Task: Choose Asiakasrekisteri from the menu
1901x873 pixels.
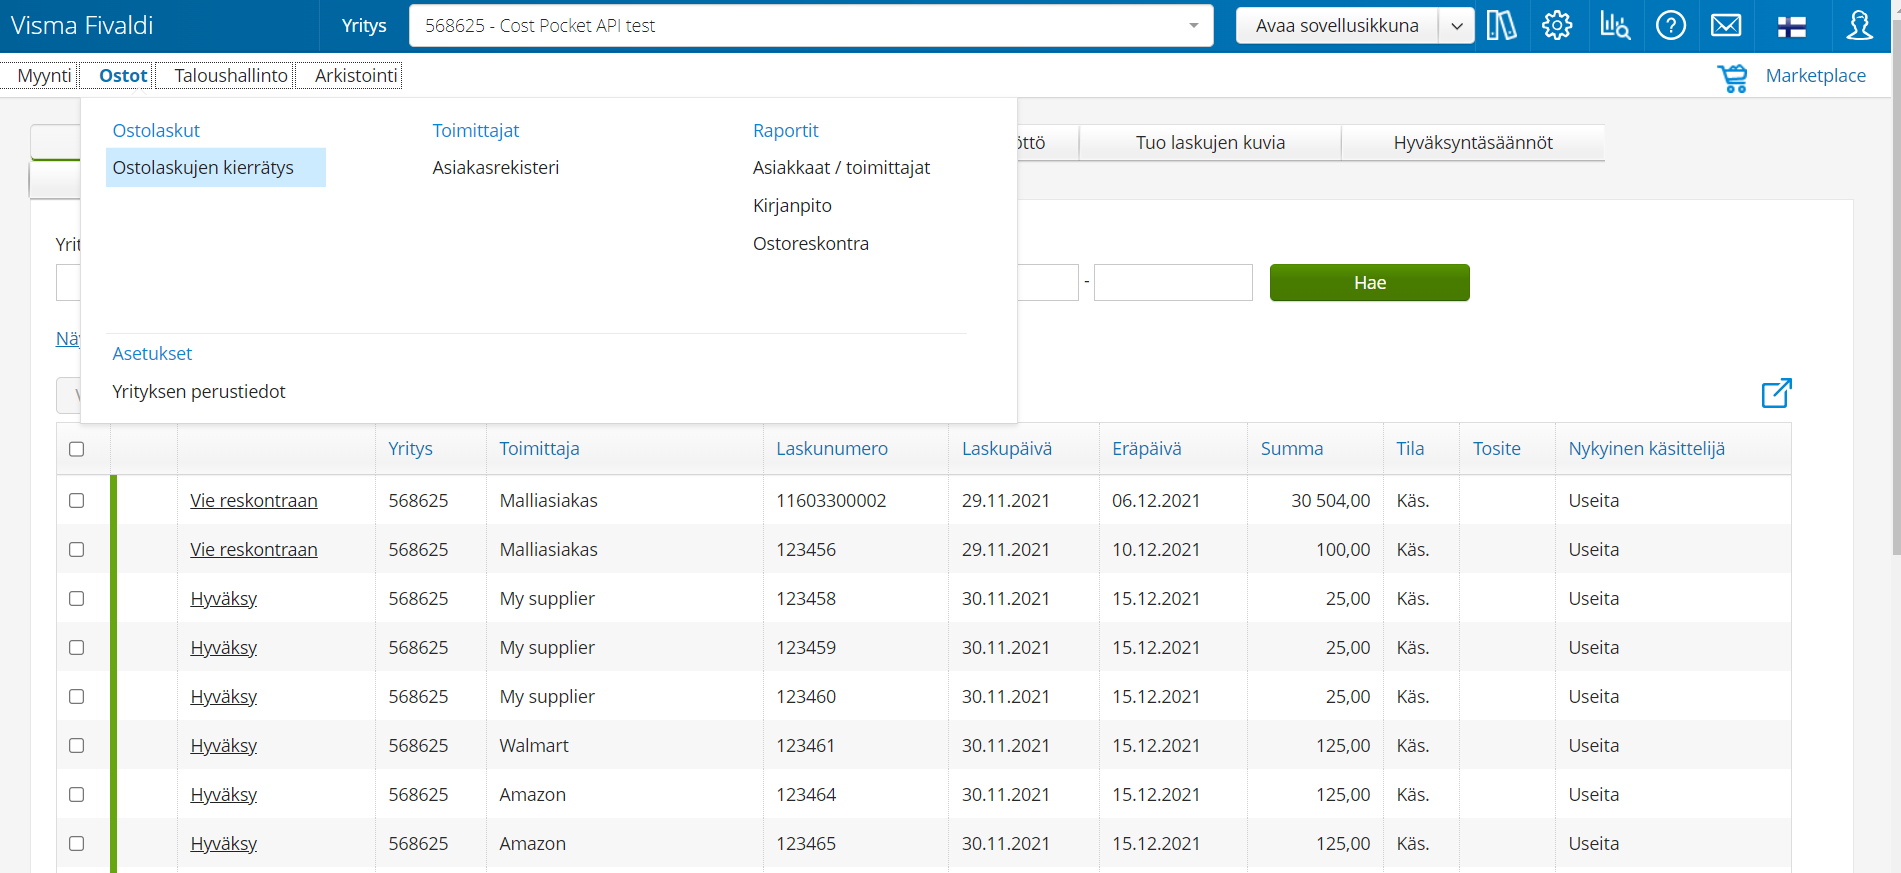Action: pos(496,168)
